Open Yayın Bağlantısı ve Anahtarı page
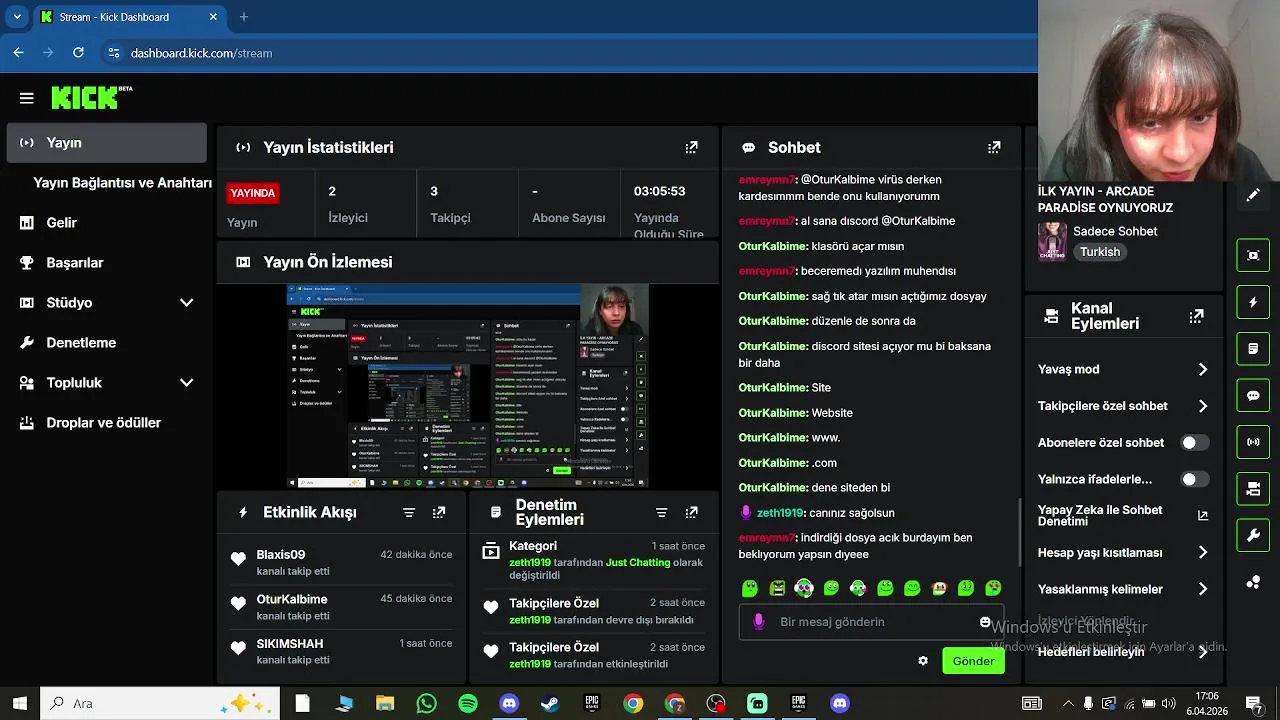The image size is (1280, 720). pos(122,183)
